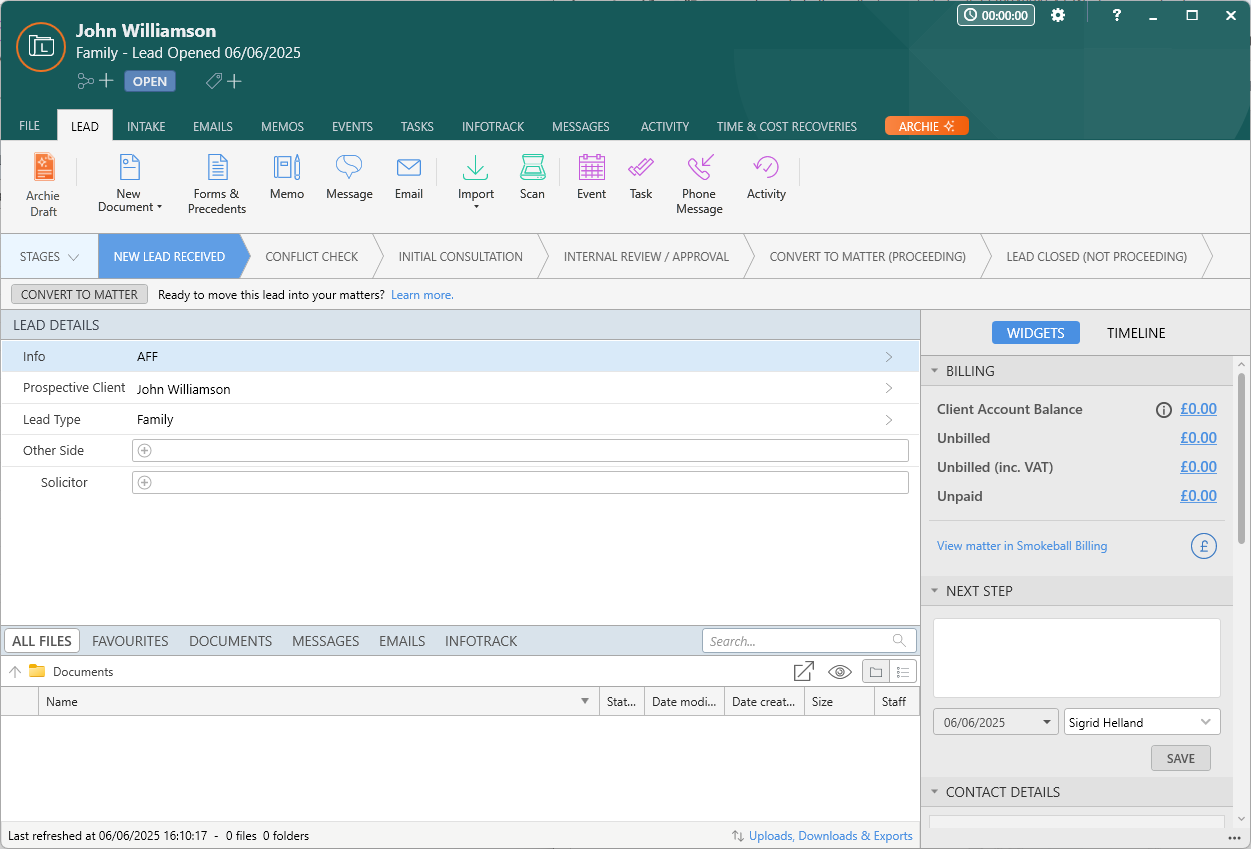Go up one folder level
Screen dimensions: 1251x849
click(15, 672)
